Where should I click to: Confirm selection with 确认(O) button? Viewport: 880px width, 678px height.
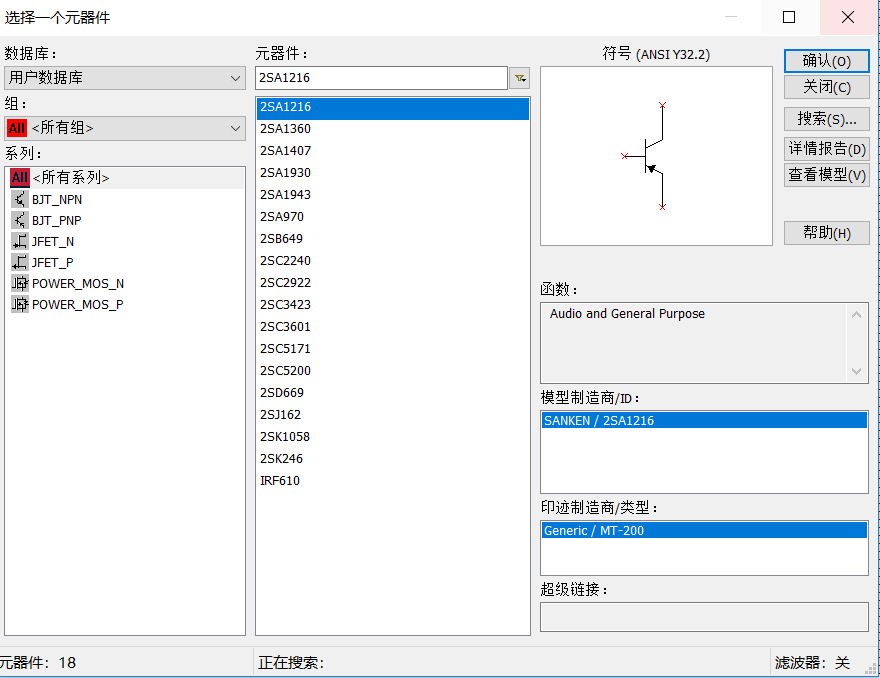click(x=827, y=61)
